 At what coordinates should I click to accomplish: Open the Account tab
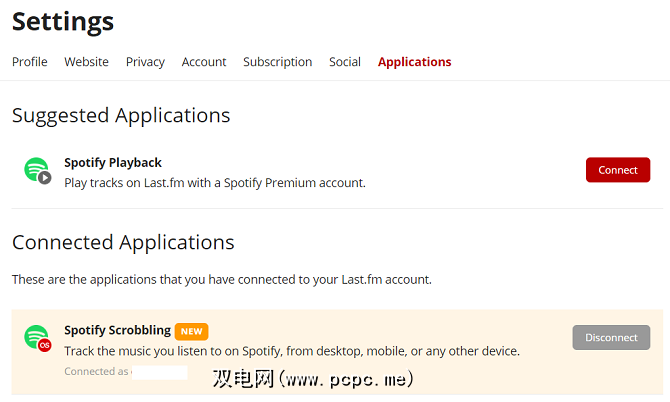204,62
